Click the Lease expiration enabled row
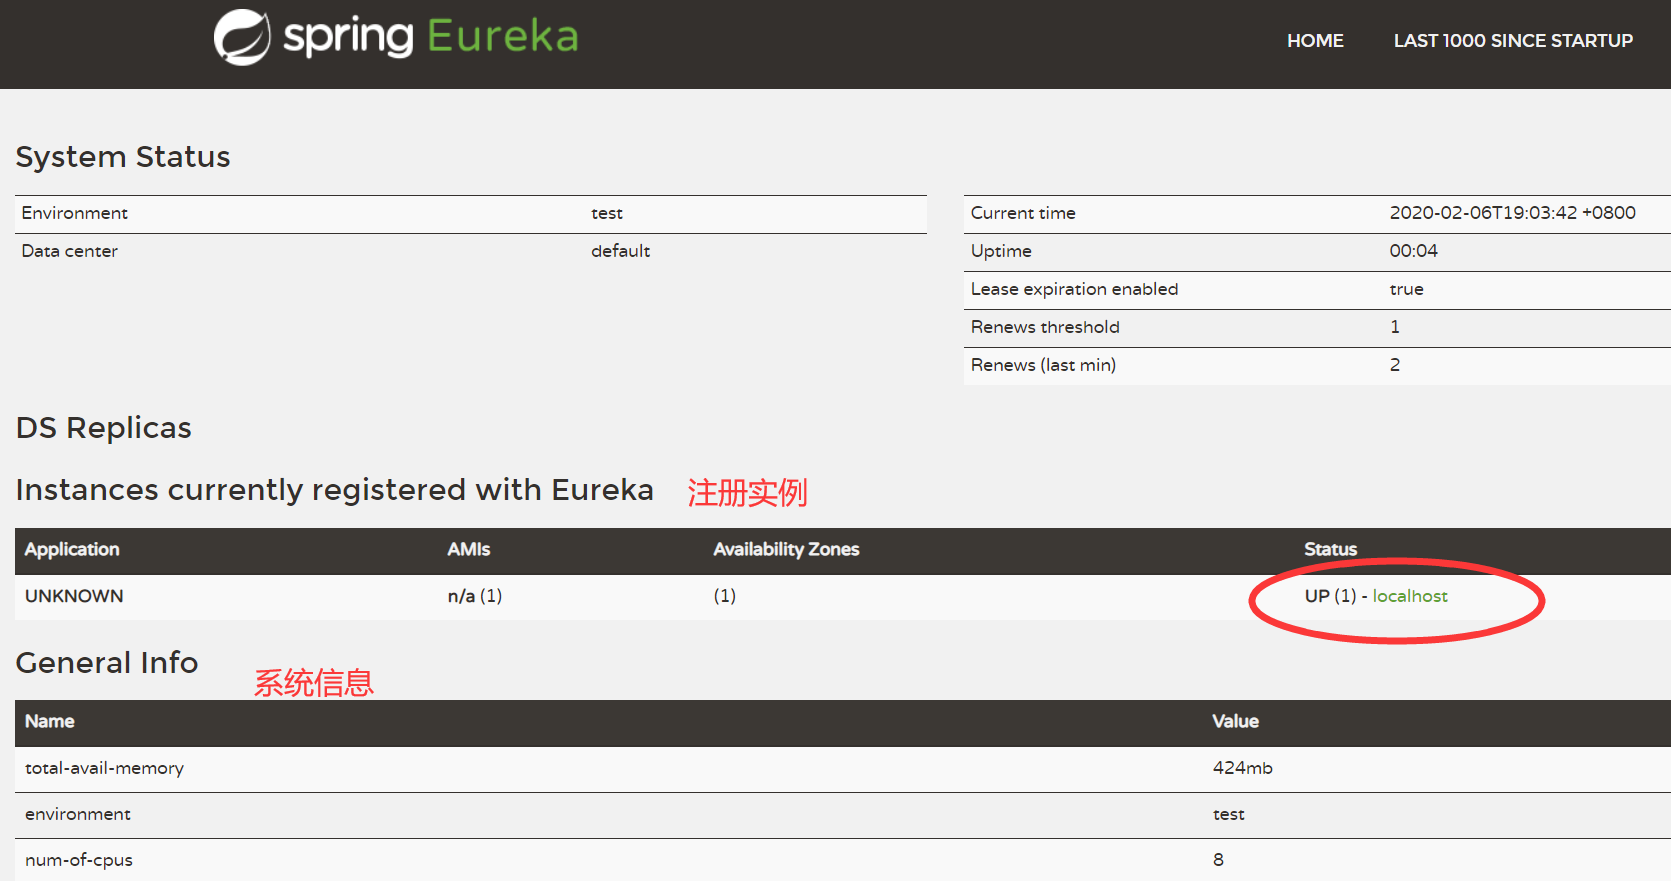1671x881 pixels. [1074, 289]
